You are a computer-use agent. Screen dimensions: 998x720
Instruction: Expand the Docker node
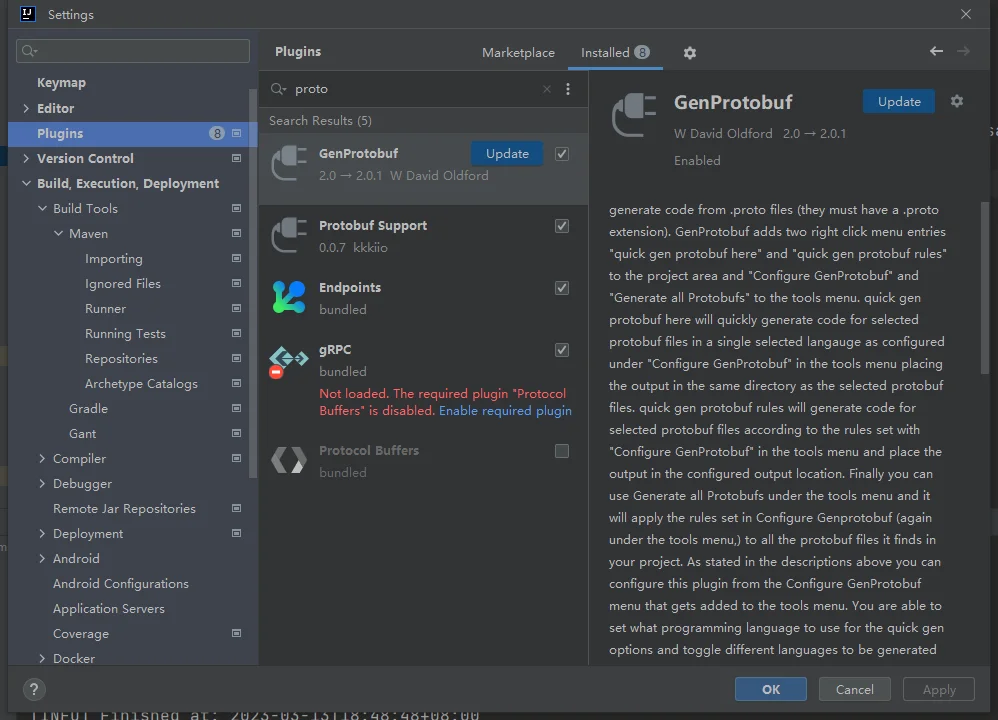(42, 658)
